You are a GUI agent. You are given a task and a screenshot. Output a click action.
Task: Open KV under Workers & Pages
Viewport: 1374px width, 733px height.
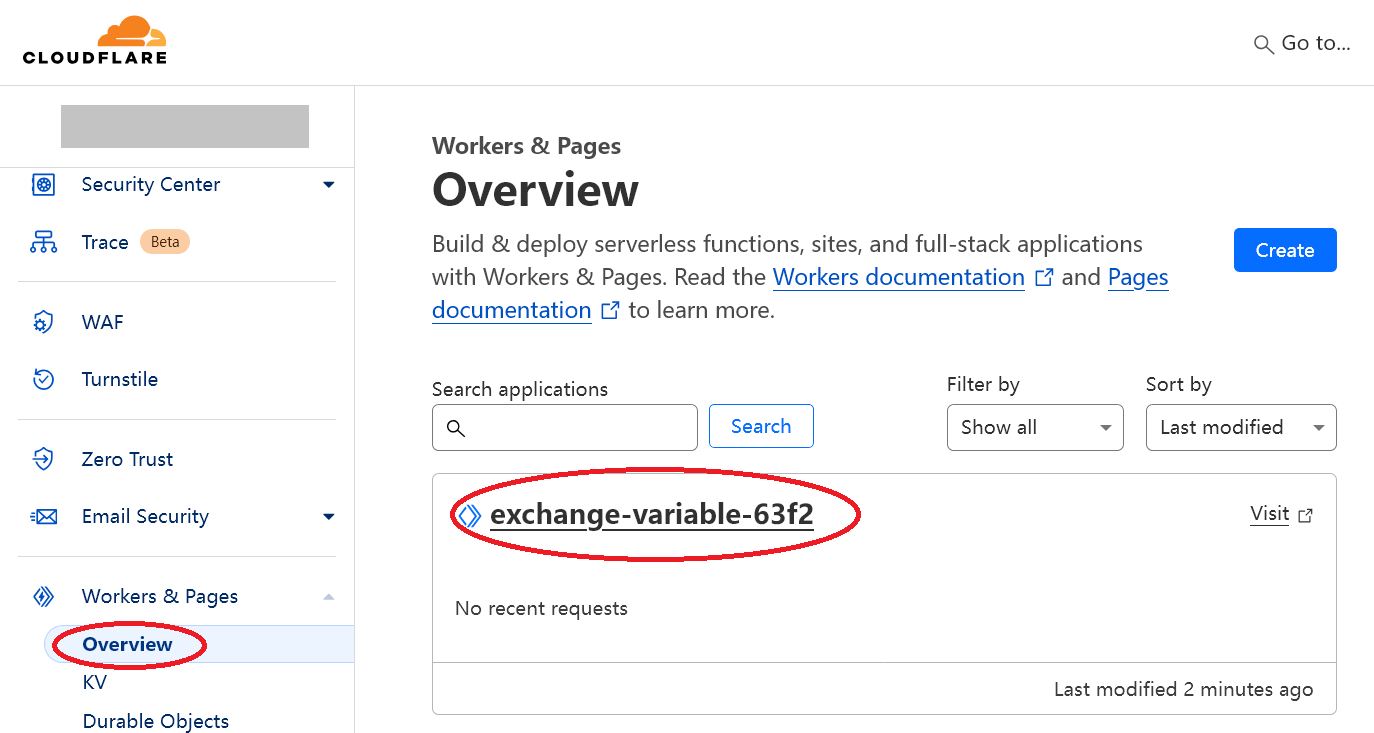coord(95,683)
